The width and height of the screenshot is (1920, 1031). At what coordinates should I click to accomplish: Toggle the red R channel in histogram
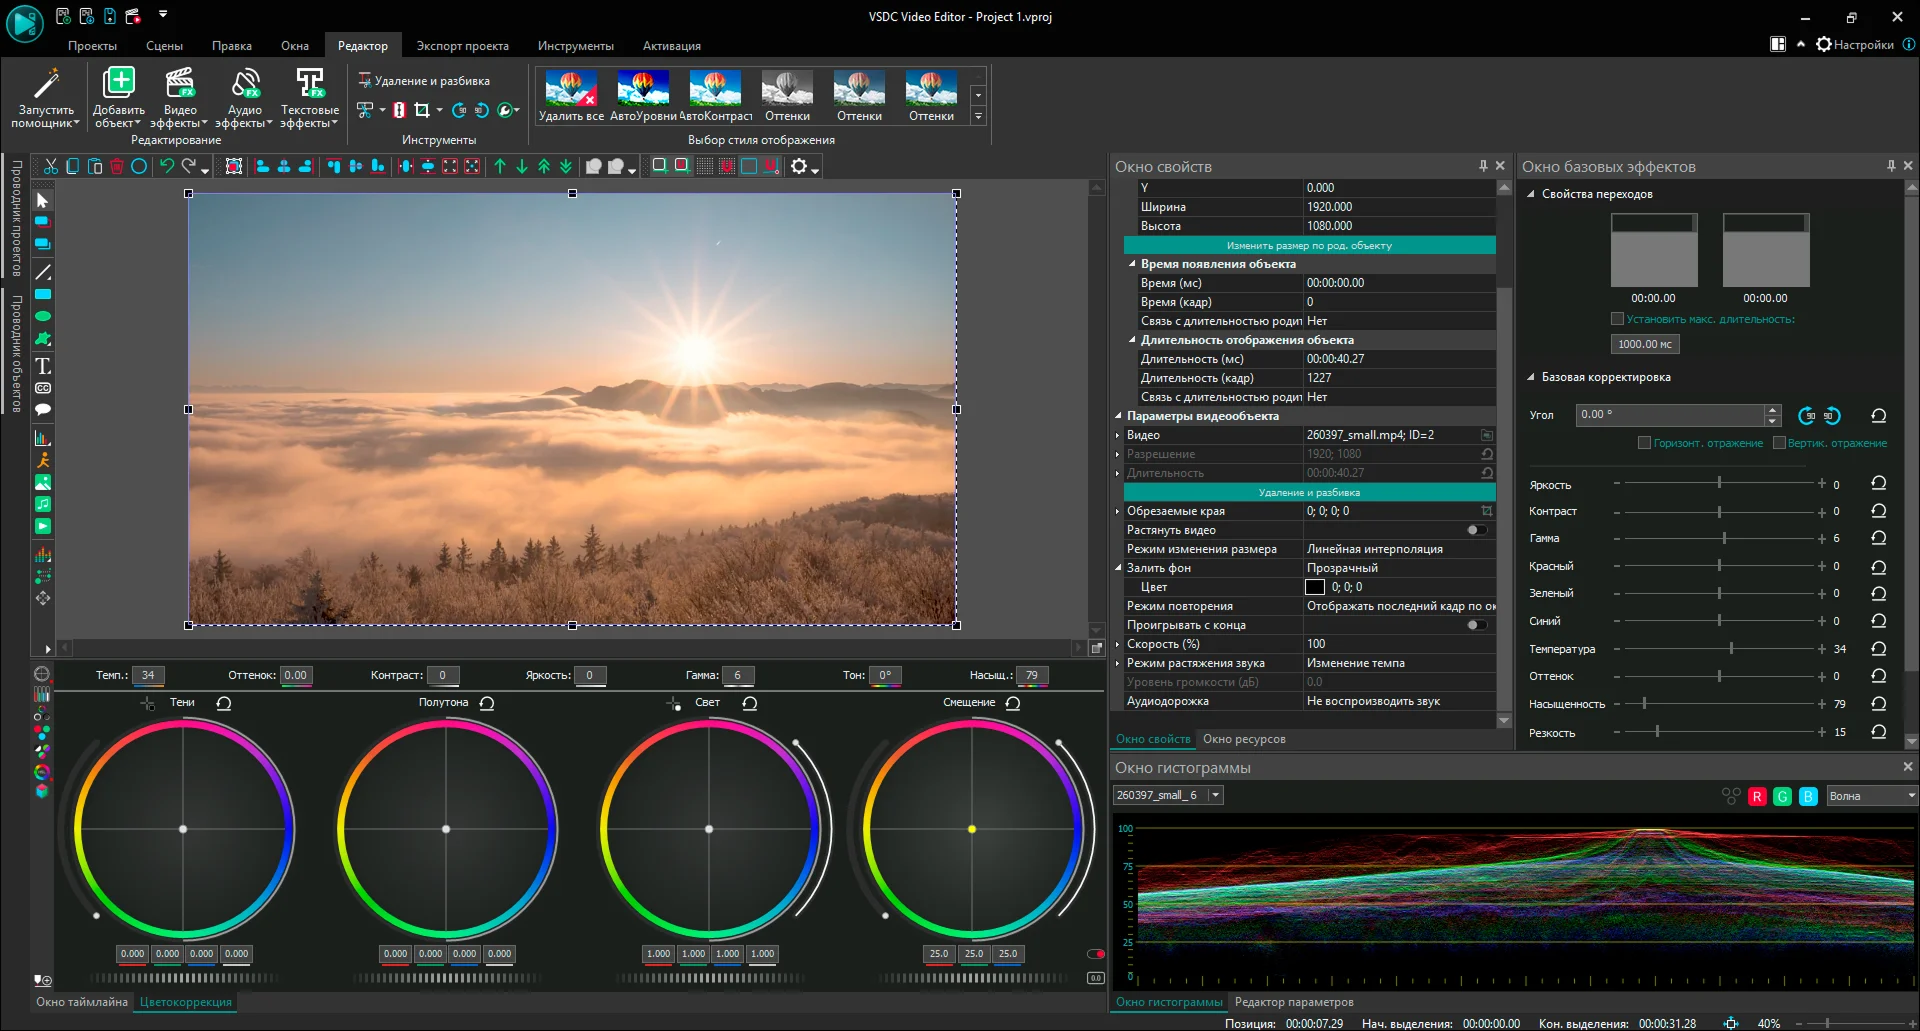coord(1757,796)
